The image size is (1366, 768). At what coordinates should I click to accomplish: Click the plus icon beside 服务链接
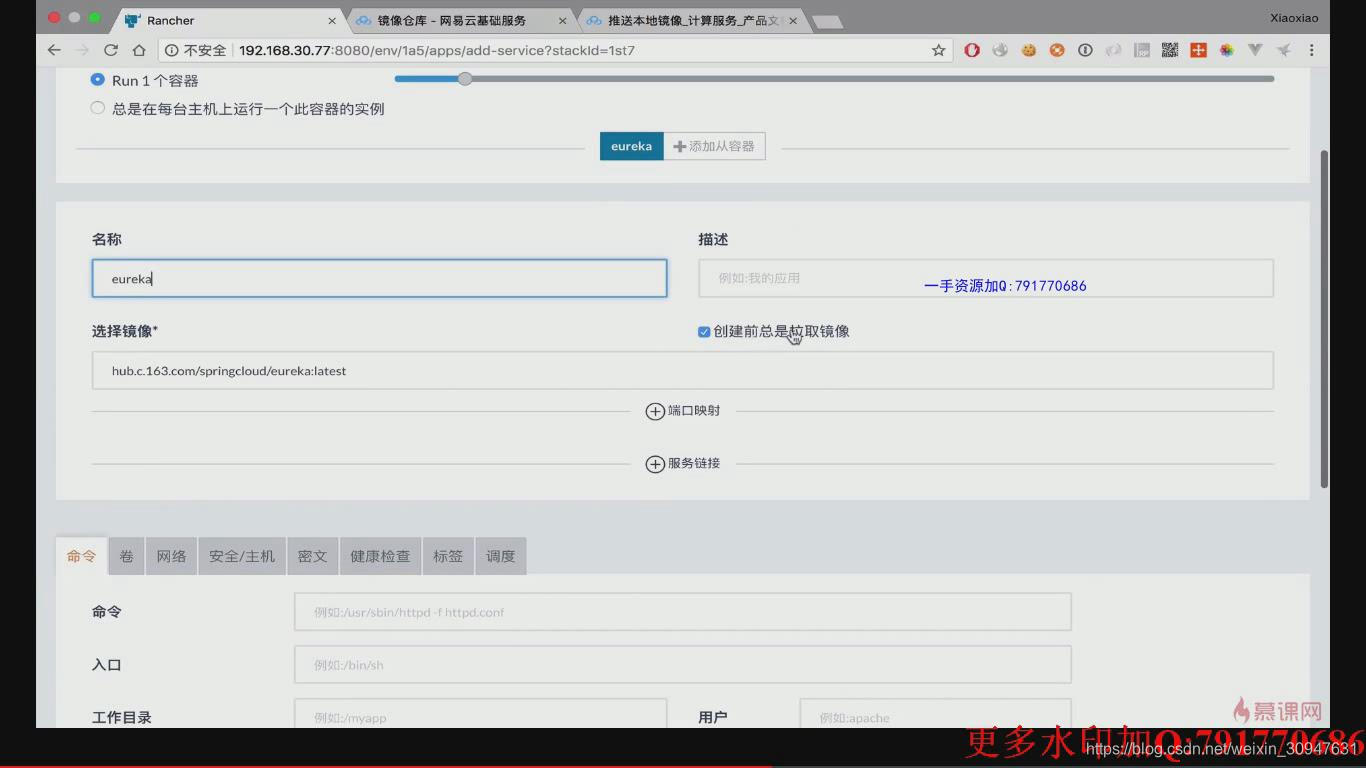[655, 464]
